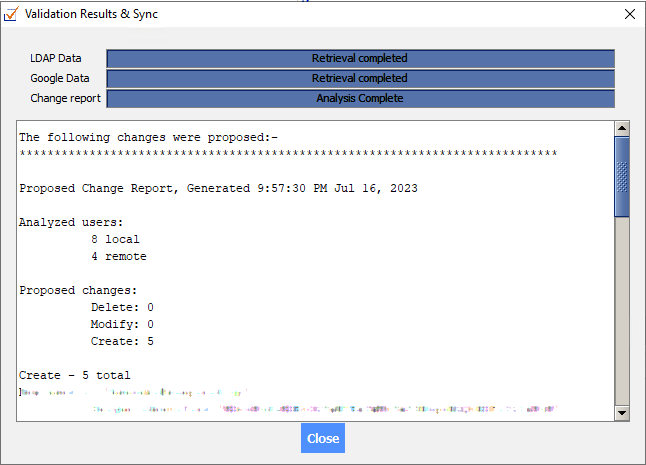
Task: Click the vertical scrollbar thumb
Action: [621, 176]
